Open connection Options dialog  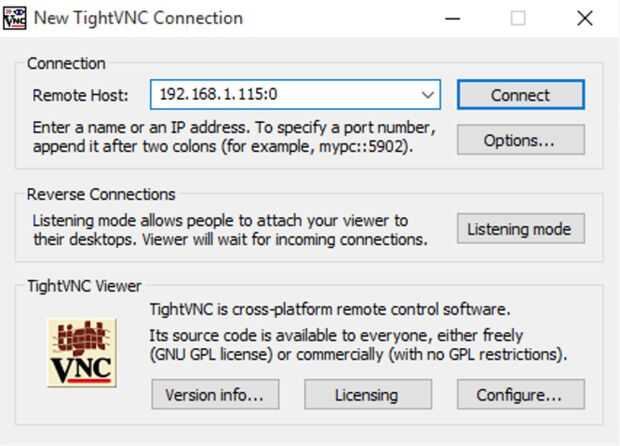click(520, 140)
